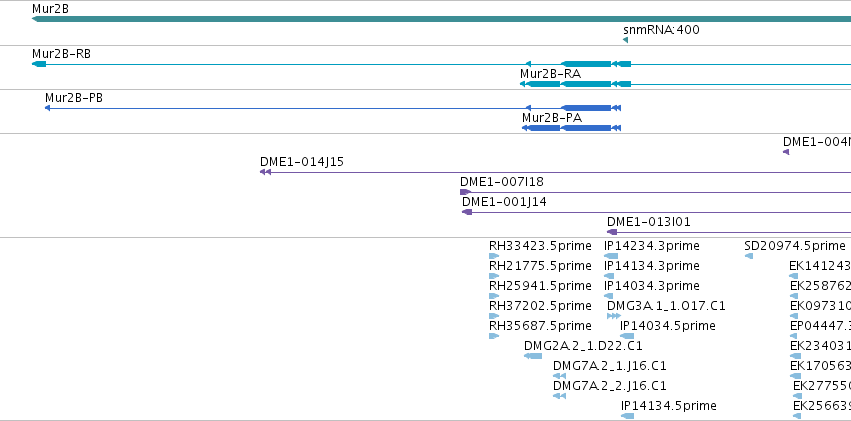Select the DME1-007I18 clone label

pyautogui.click(x=501, y=182)
